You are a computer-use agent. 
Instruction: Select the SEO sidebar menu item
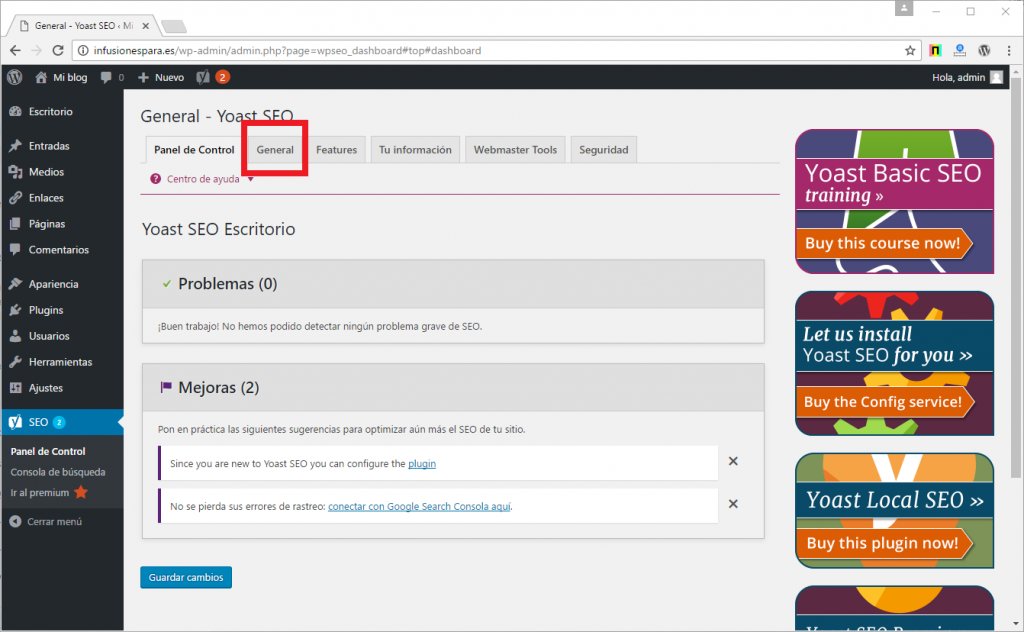tap(61, 422)
